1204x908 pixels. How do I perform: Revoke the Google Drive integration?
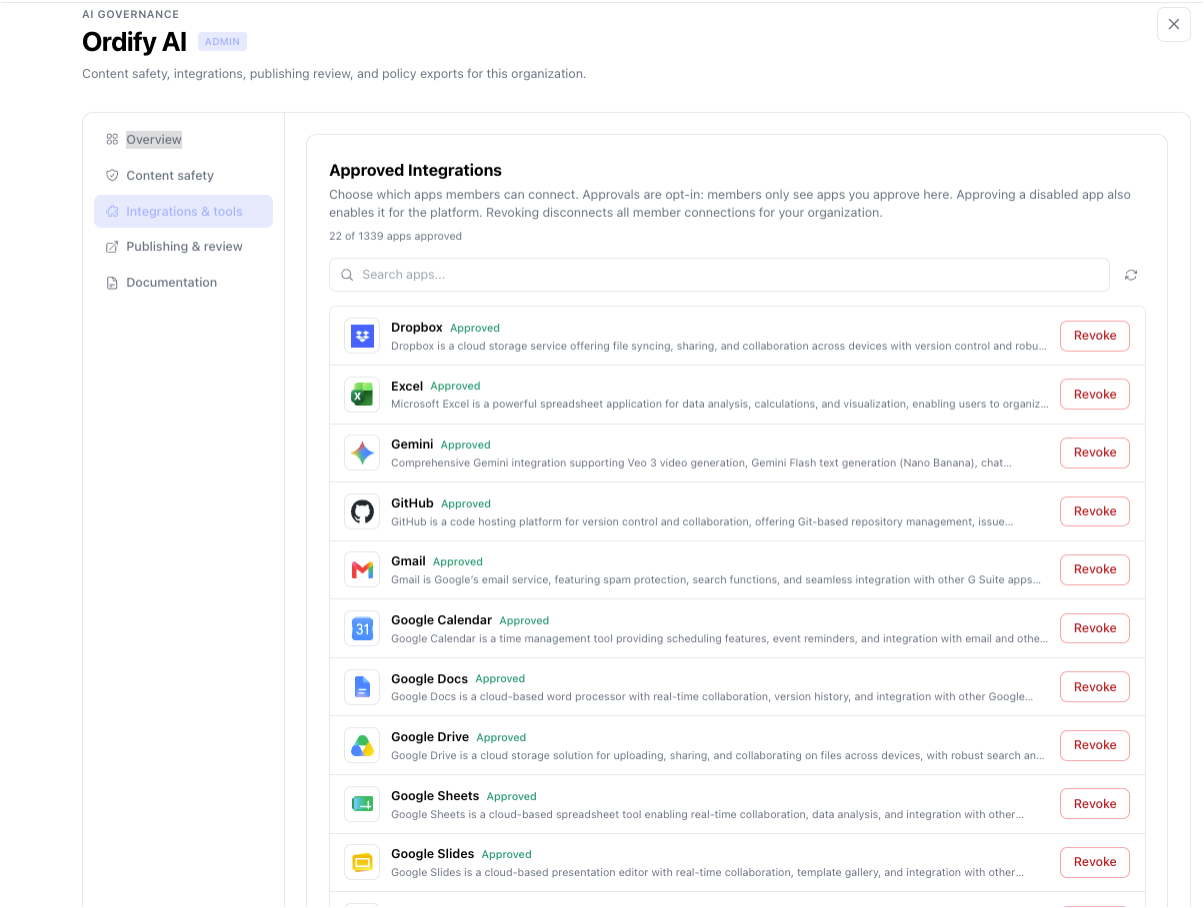(x=1095, y=746)
